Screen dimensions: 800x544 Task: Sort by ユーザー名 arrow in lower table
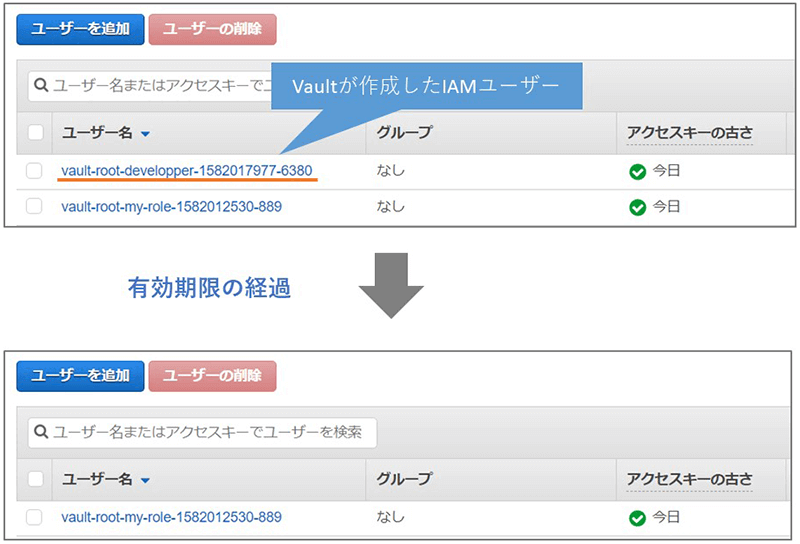click(x=145, y=480)
